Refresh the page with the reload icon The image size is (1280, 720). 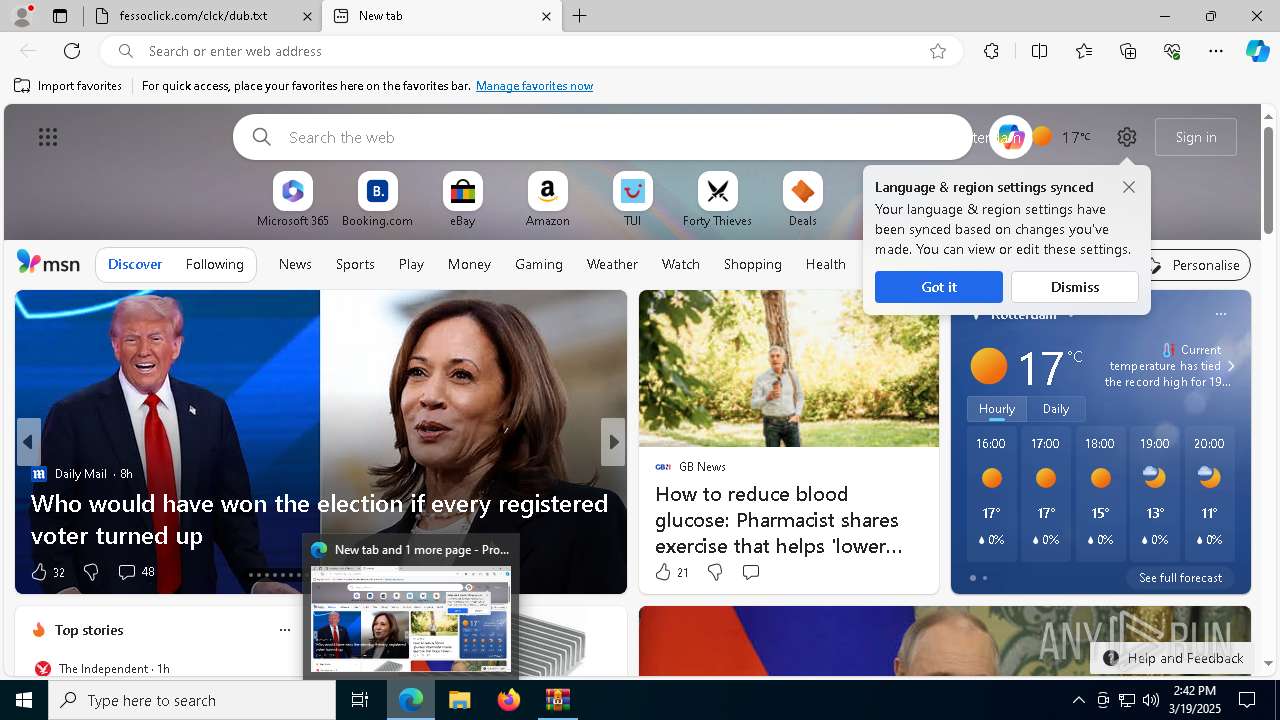click(72, 51)
